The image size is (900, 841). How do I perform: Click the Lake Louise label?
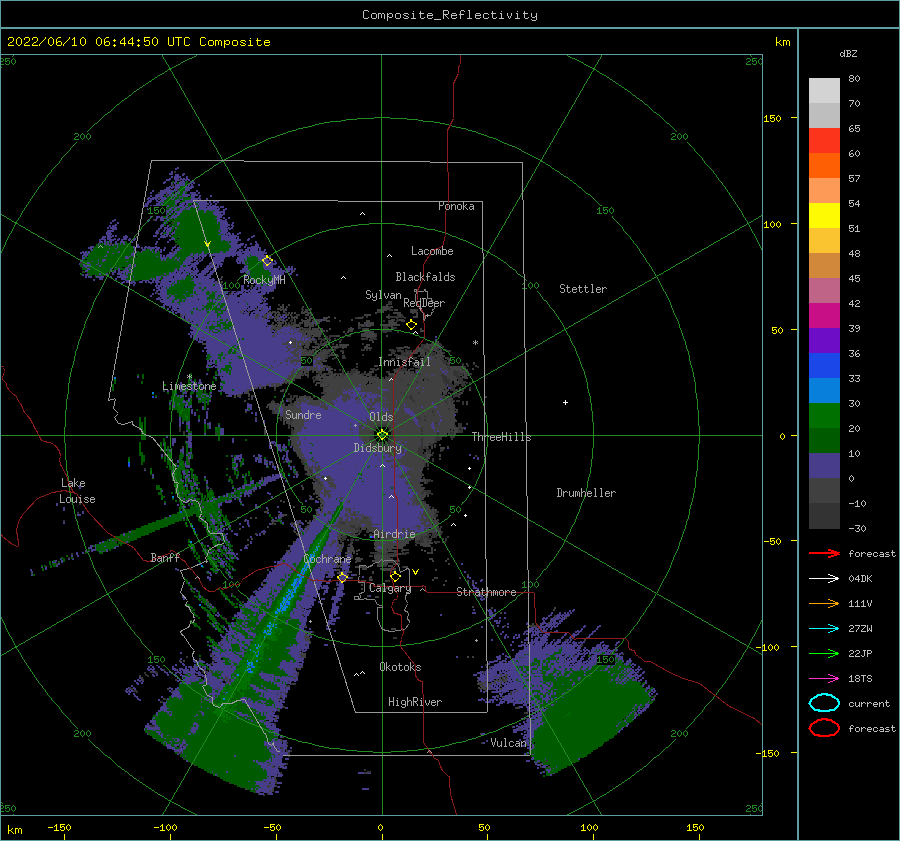[x=77, y=491]
